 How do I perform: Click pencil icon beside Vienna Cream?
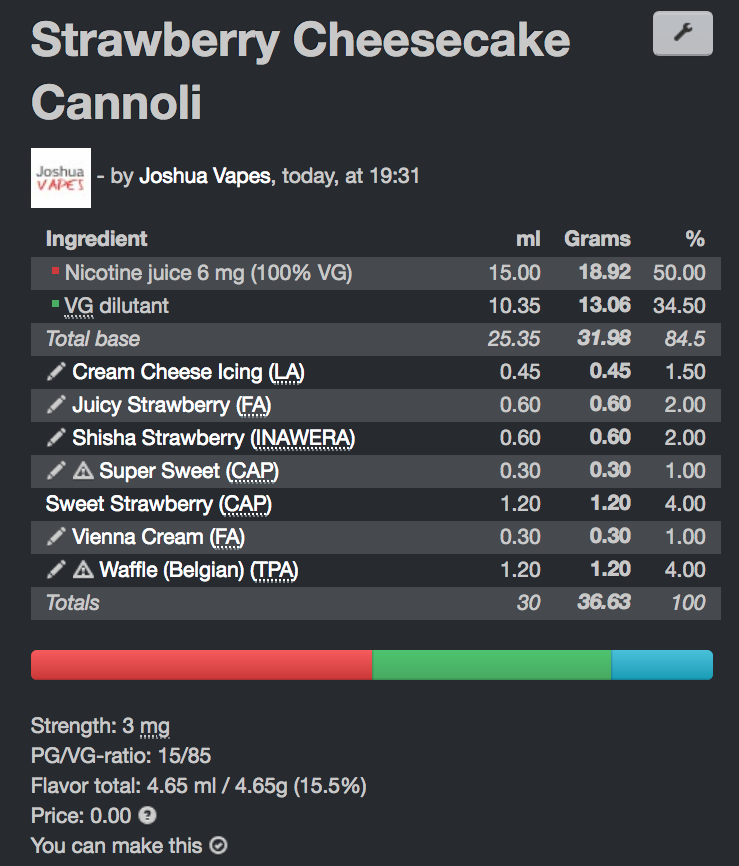coord(56,537)
